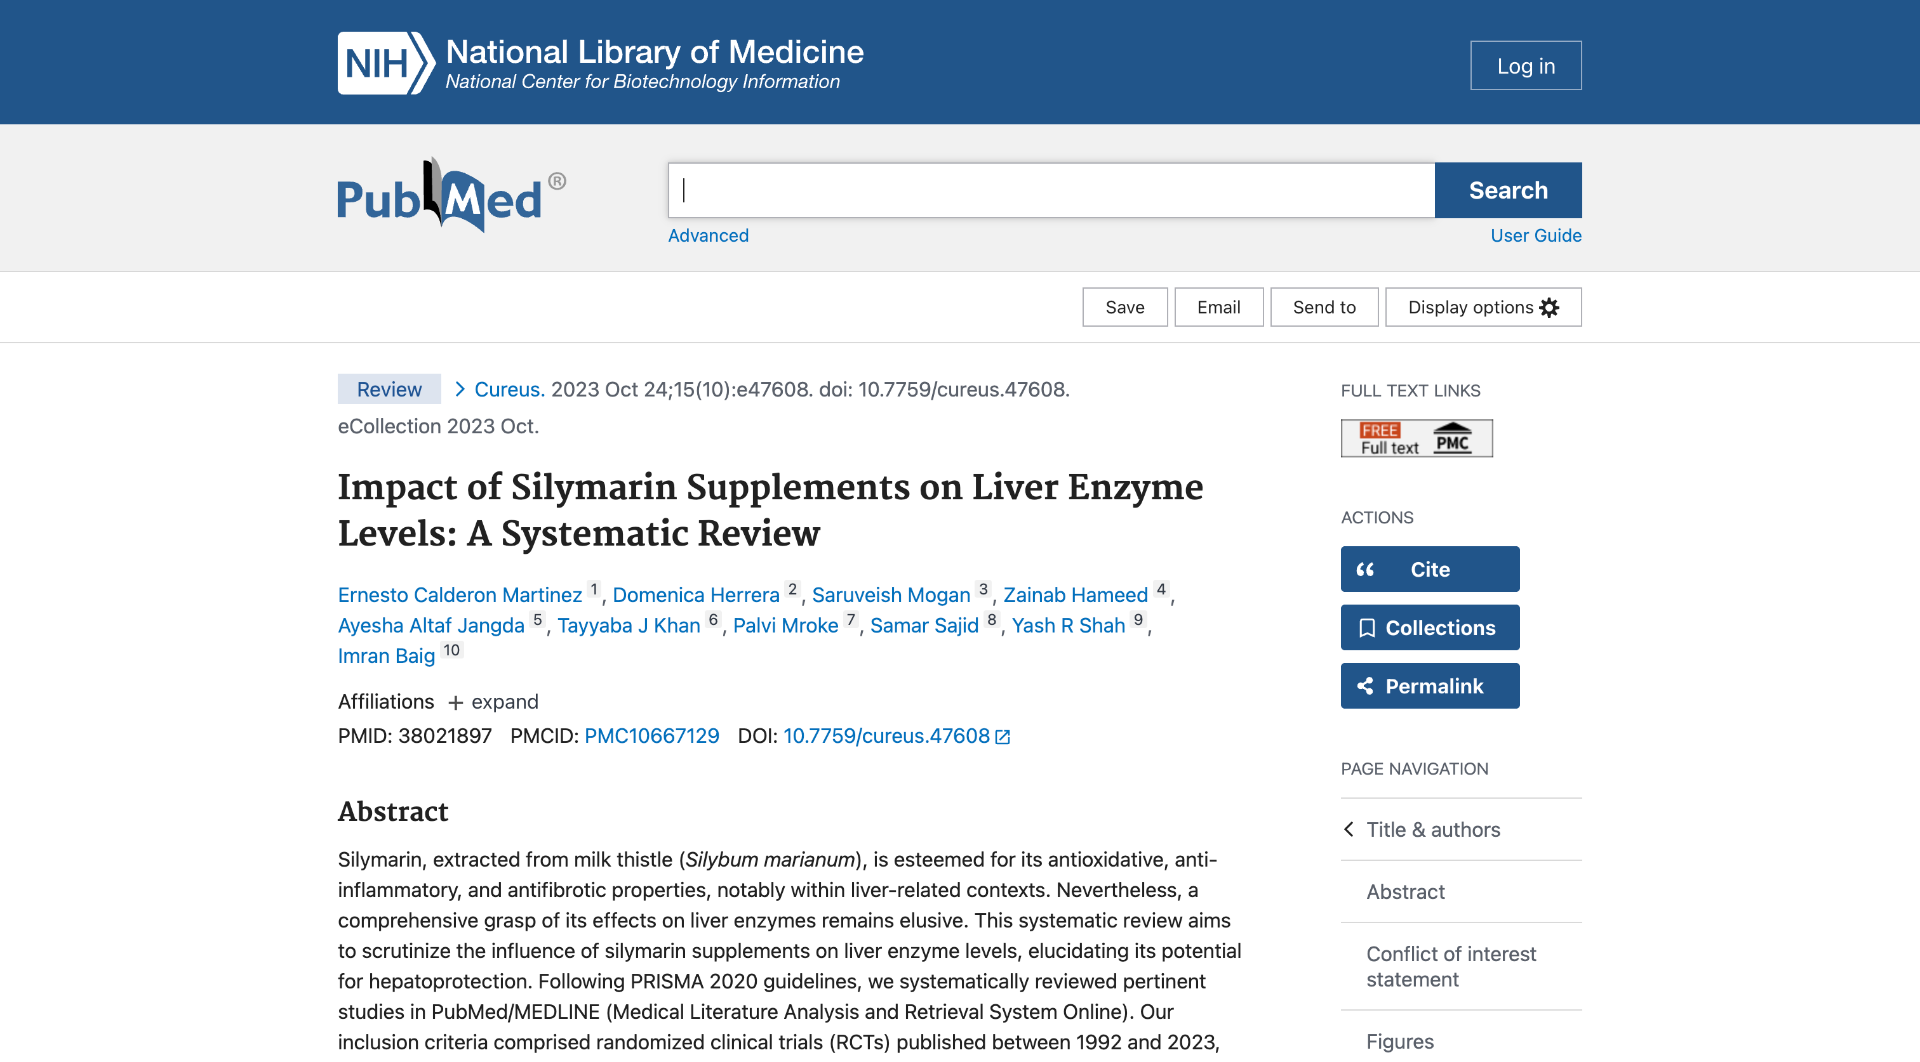The image size is (1920, 1062).
Task: Click the Cite button
Action: tap(1430, 569)
